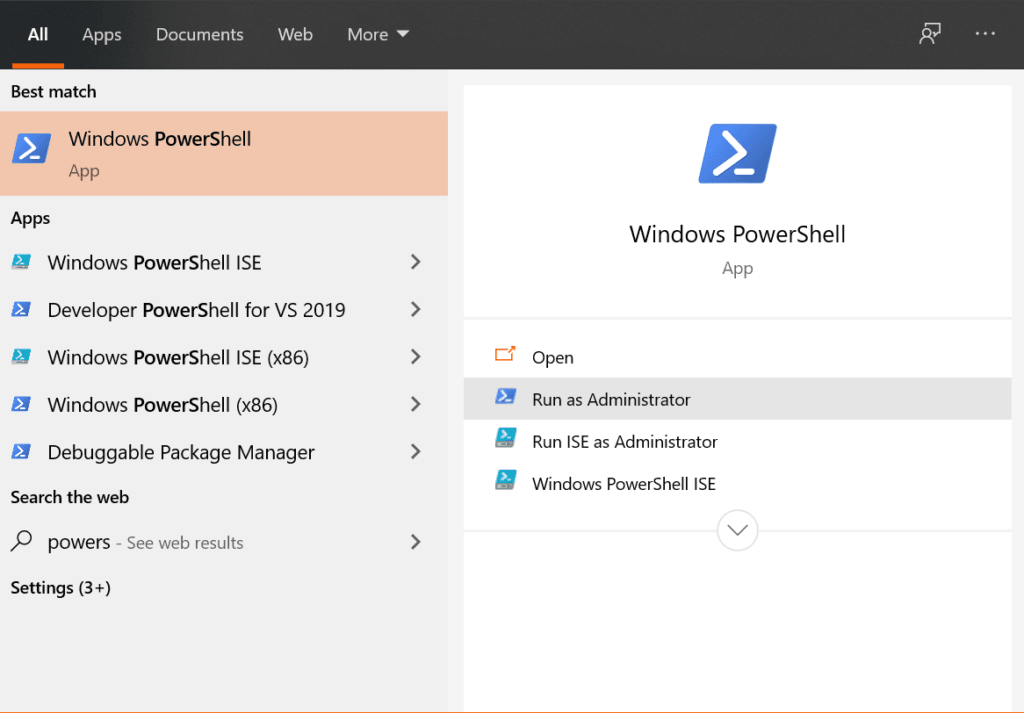Expand Debuggable Package Manager arrow
This screenshot has width=1024, height=713.
415,451
